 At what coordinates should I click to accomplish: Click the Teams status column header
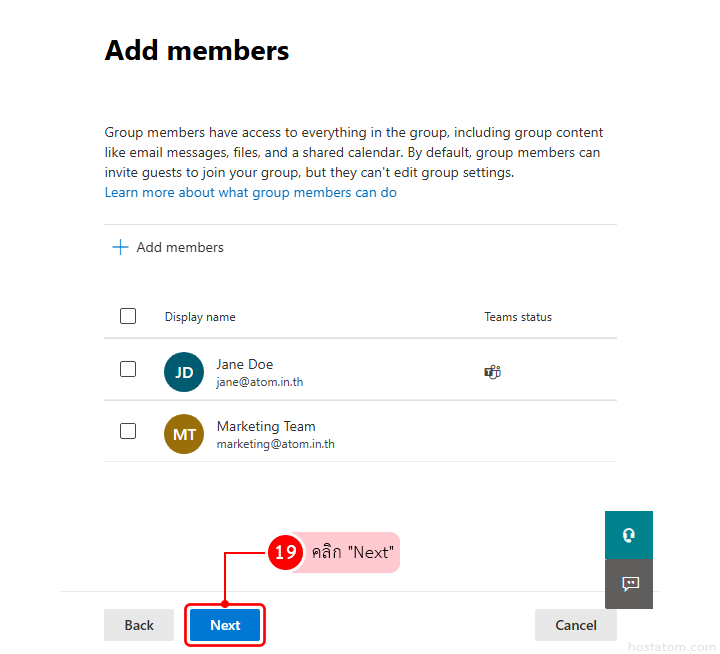[x=518, y=317]
